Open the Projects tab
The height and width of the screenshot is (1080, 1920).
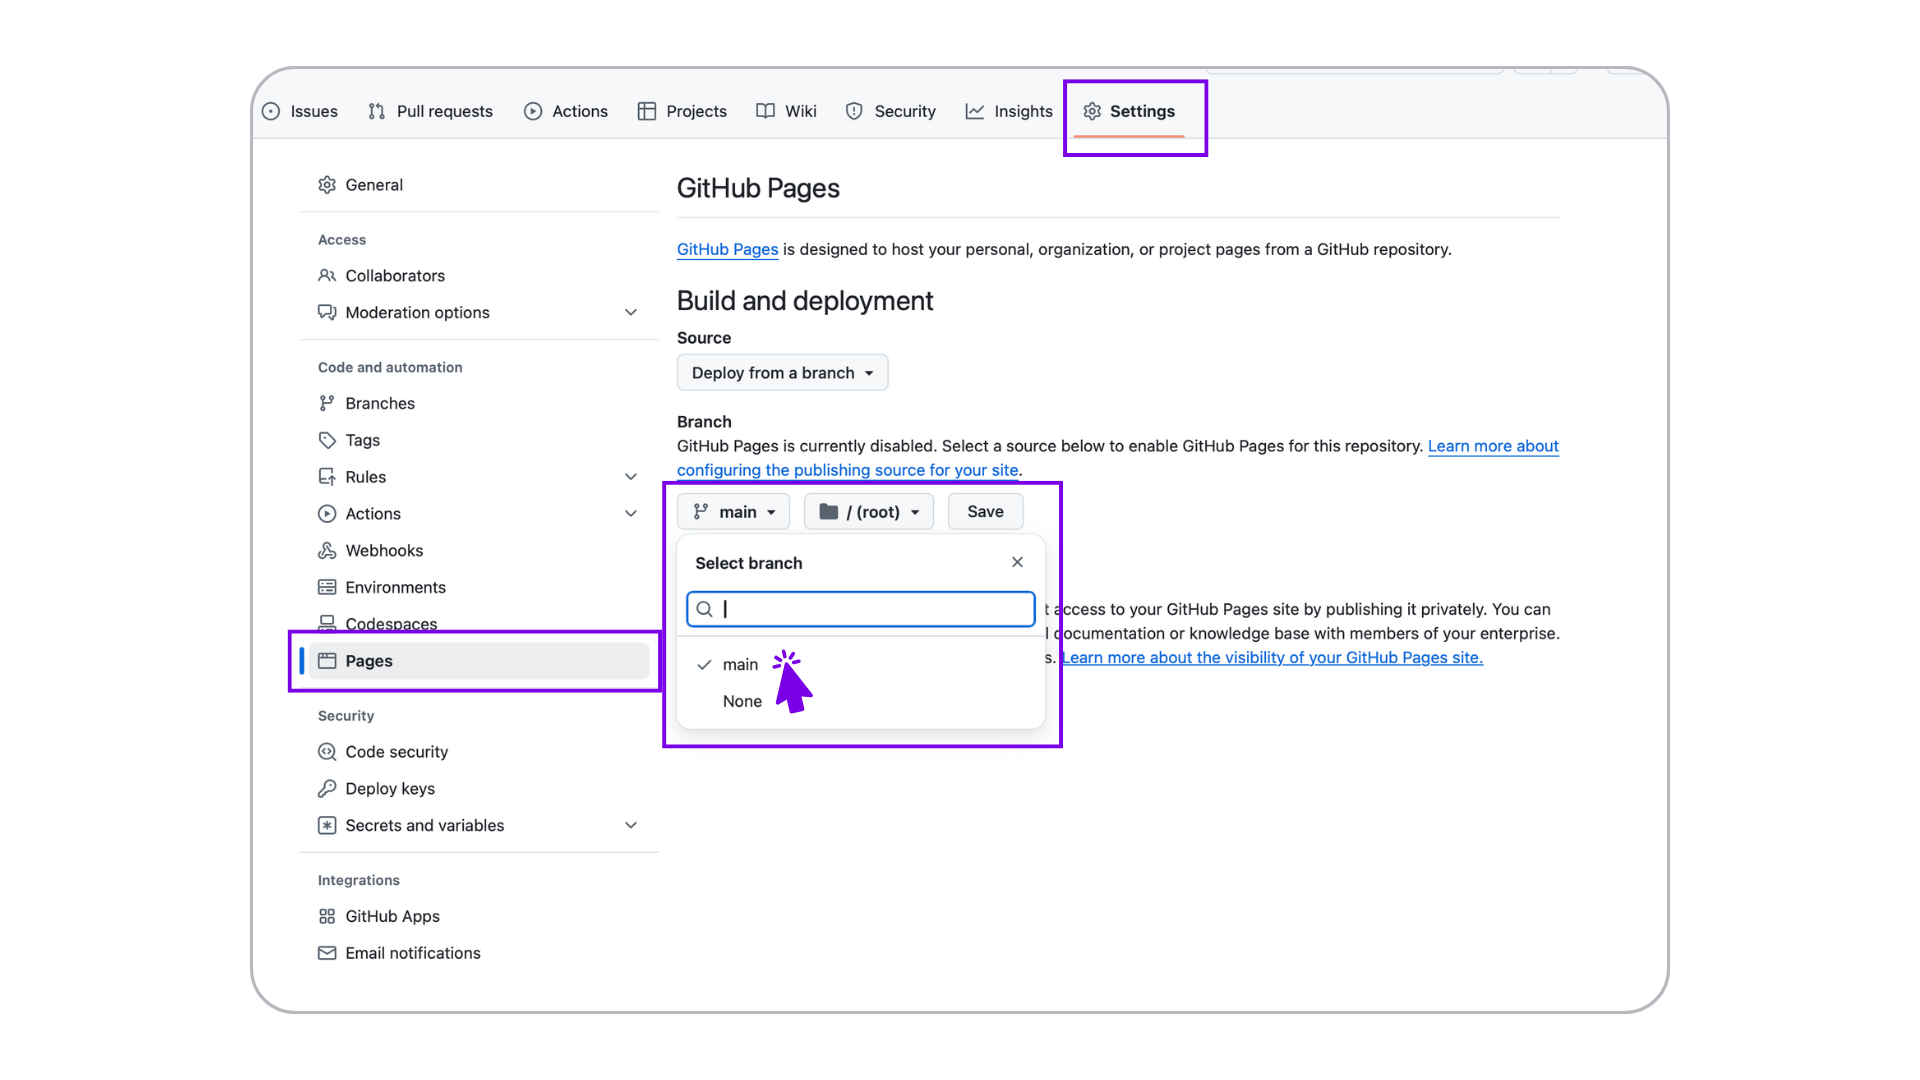coord(682,111)
